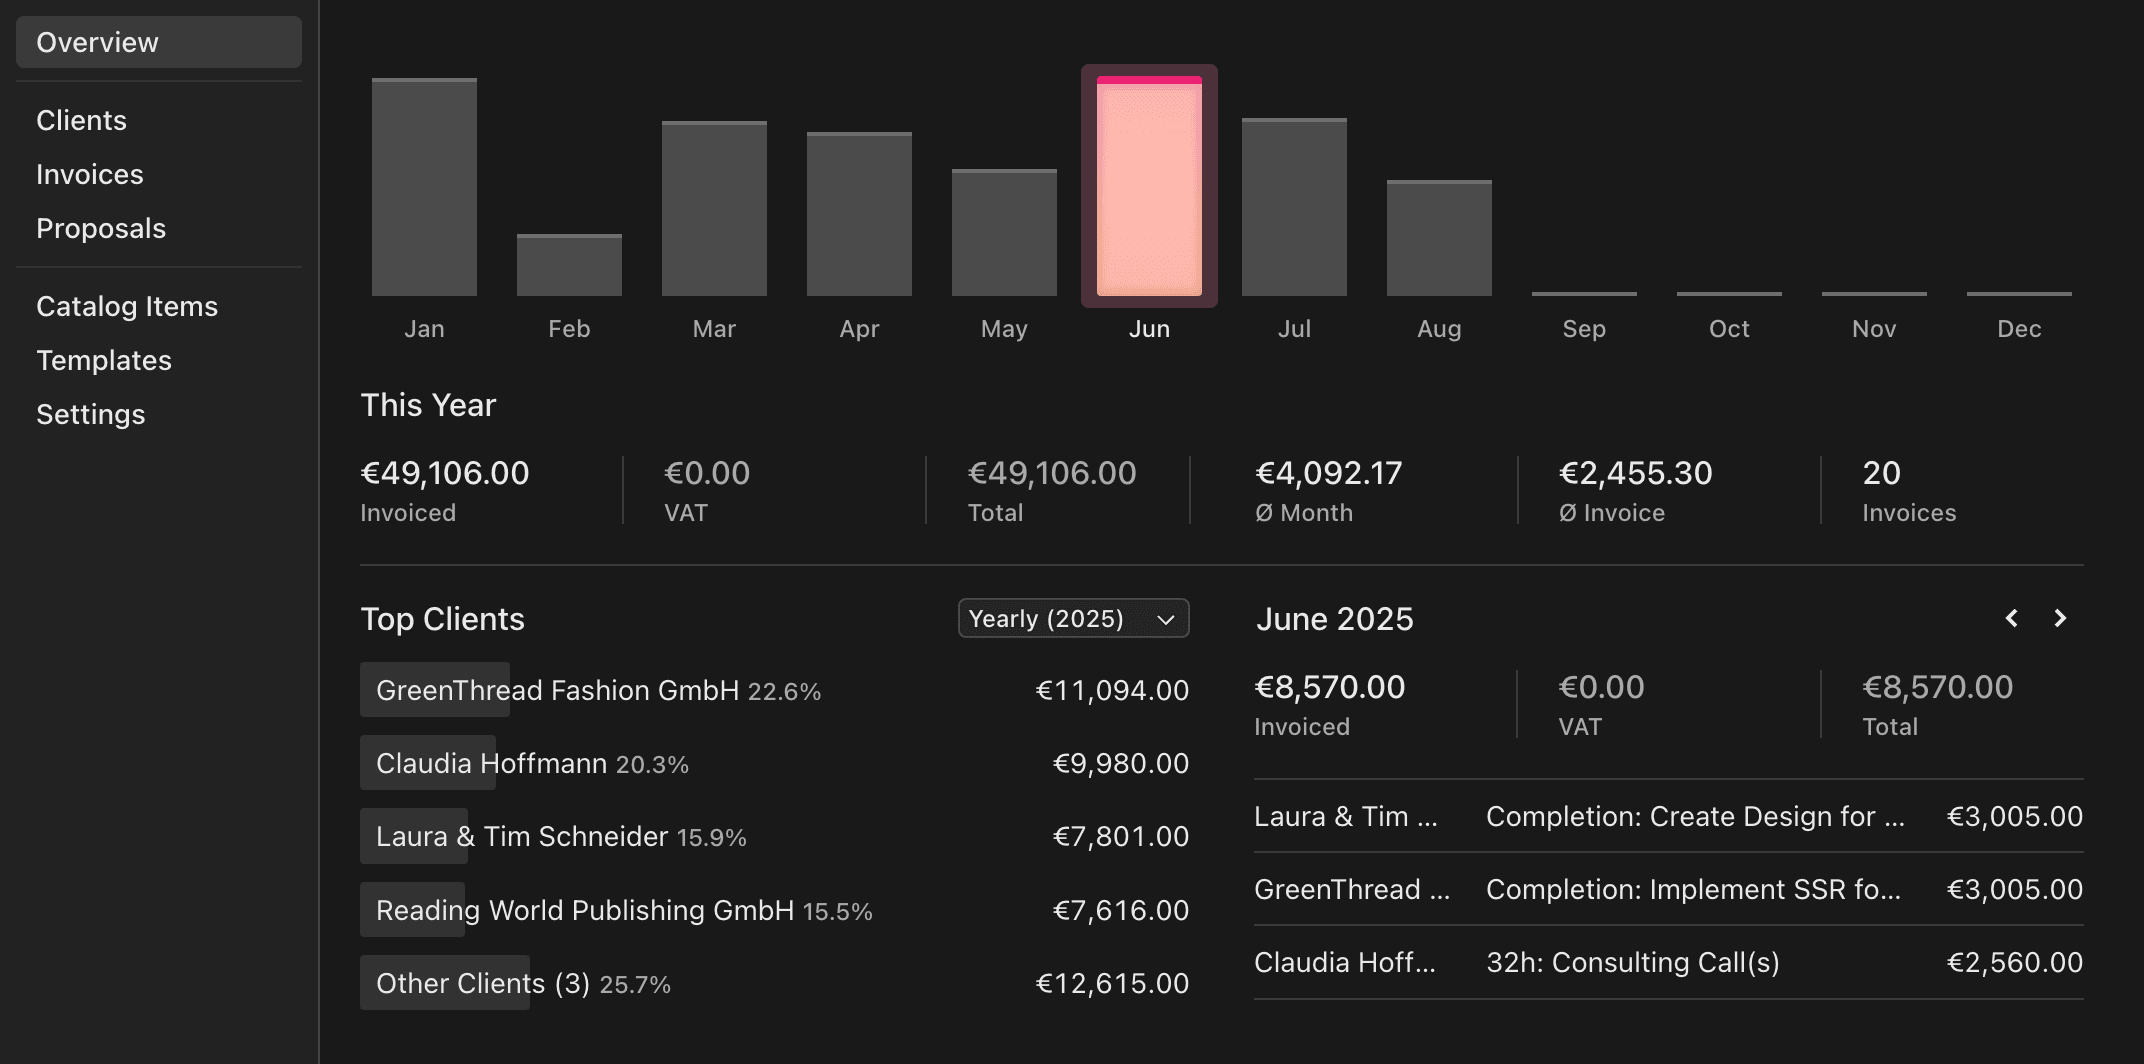Go to Proposals in the sidebar
This screenshot has width=2144, height=1064.
(101, 228)
